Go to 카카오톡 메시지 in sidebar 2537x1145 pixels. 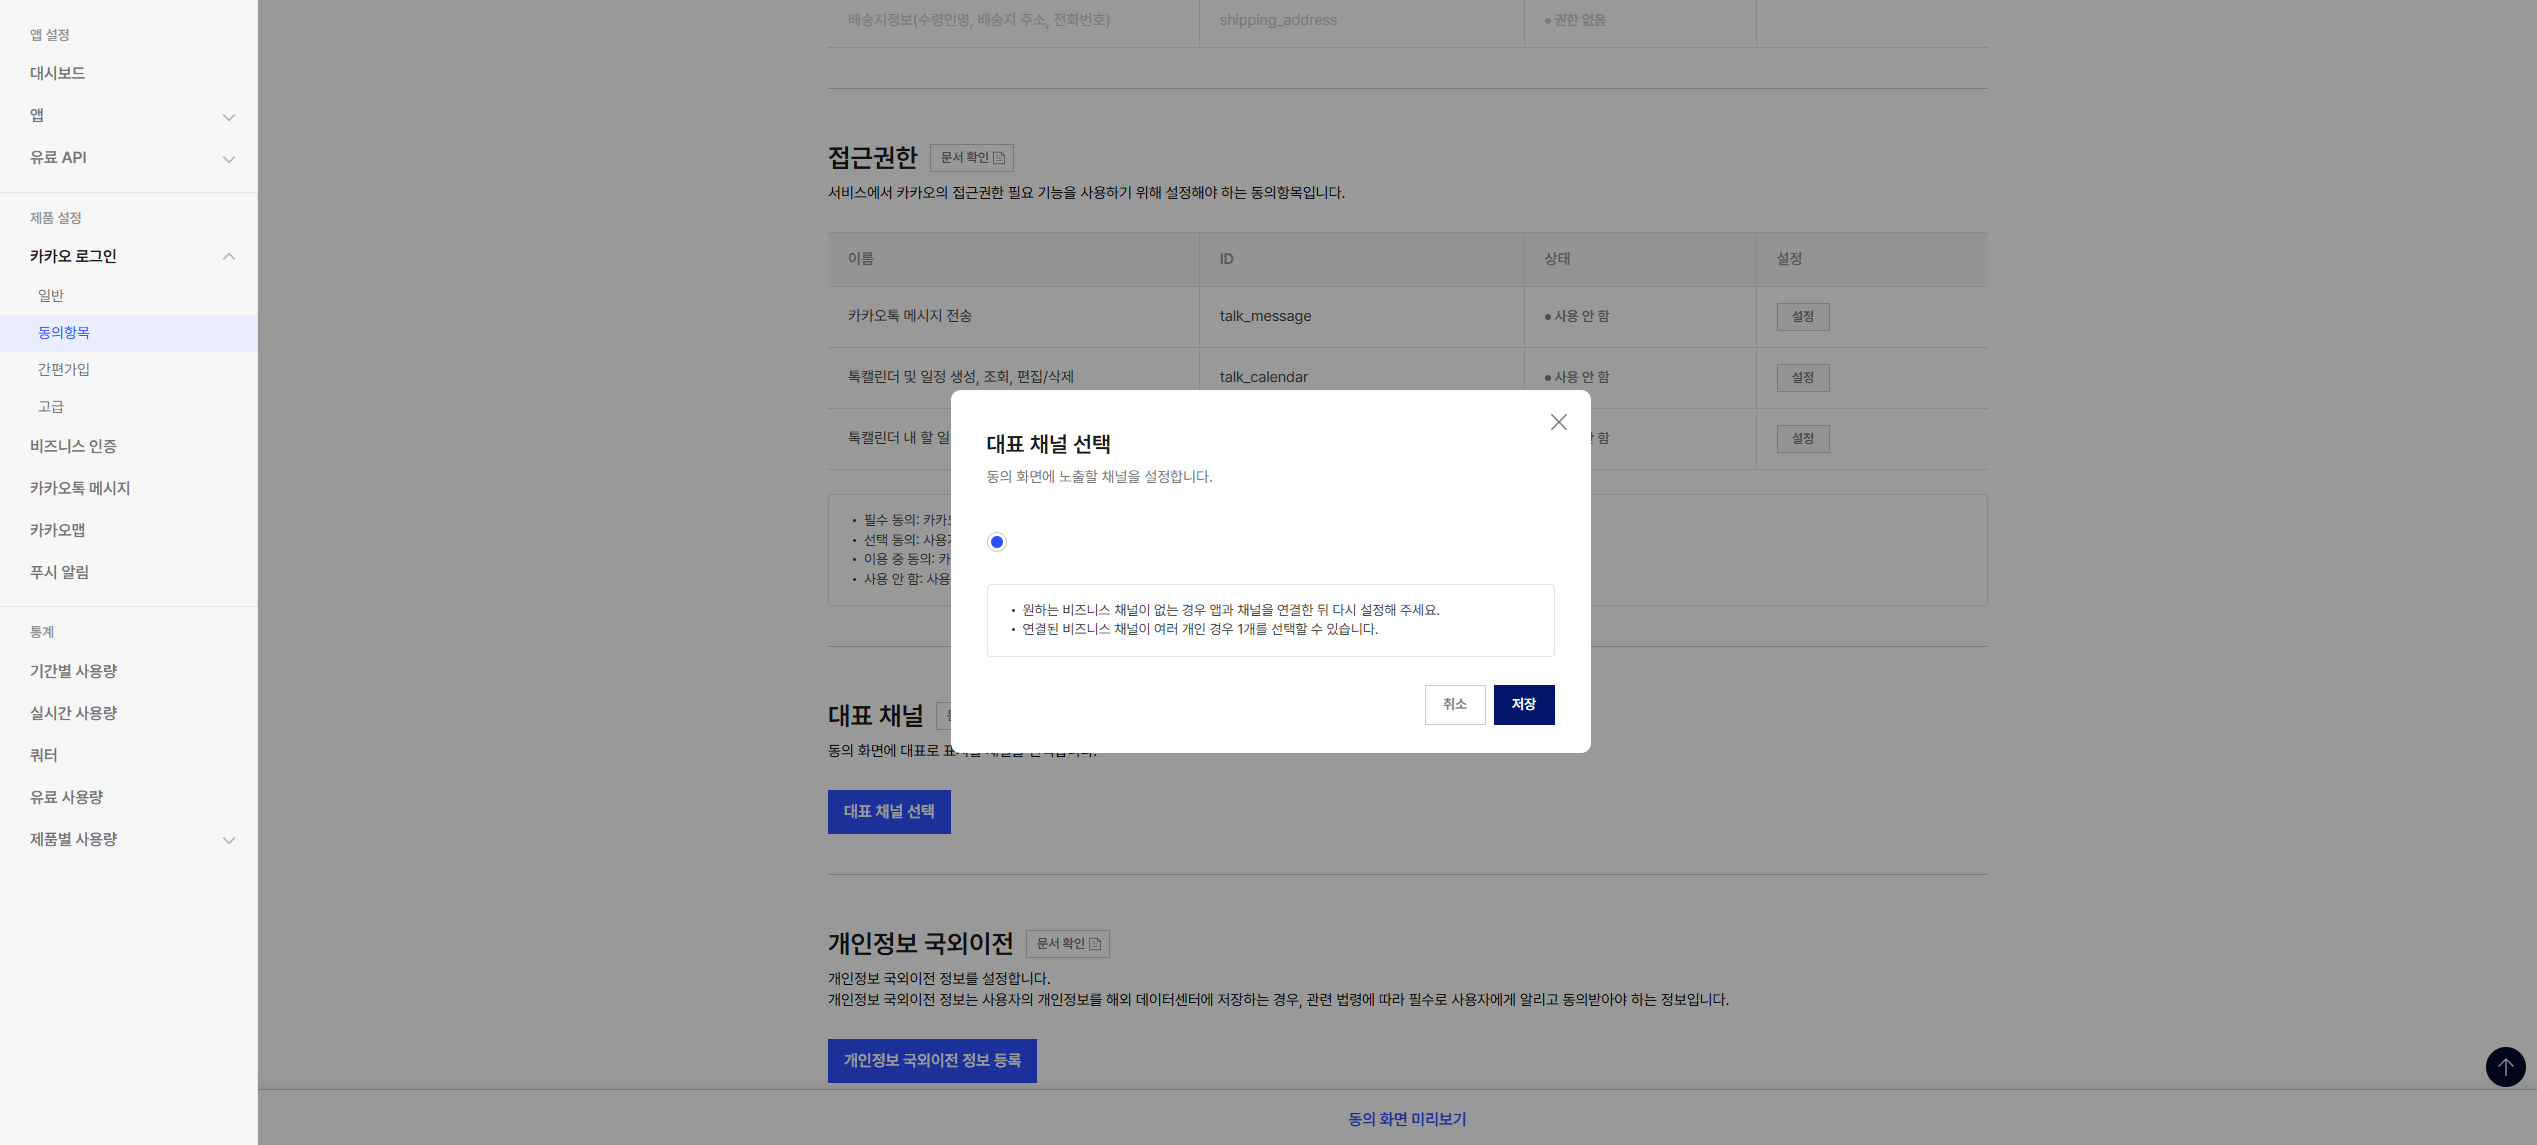point(80,488)
